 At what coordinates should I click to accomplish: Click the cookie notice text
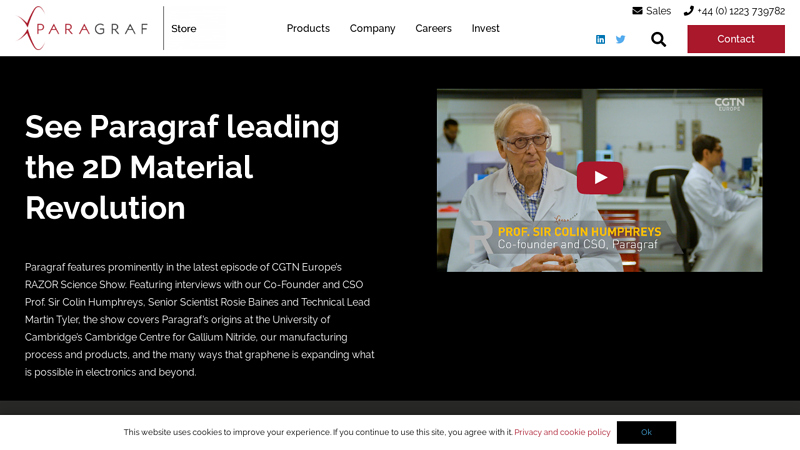(318, 432)
